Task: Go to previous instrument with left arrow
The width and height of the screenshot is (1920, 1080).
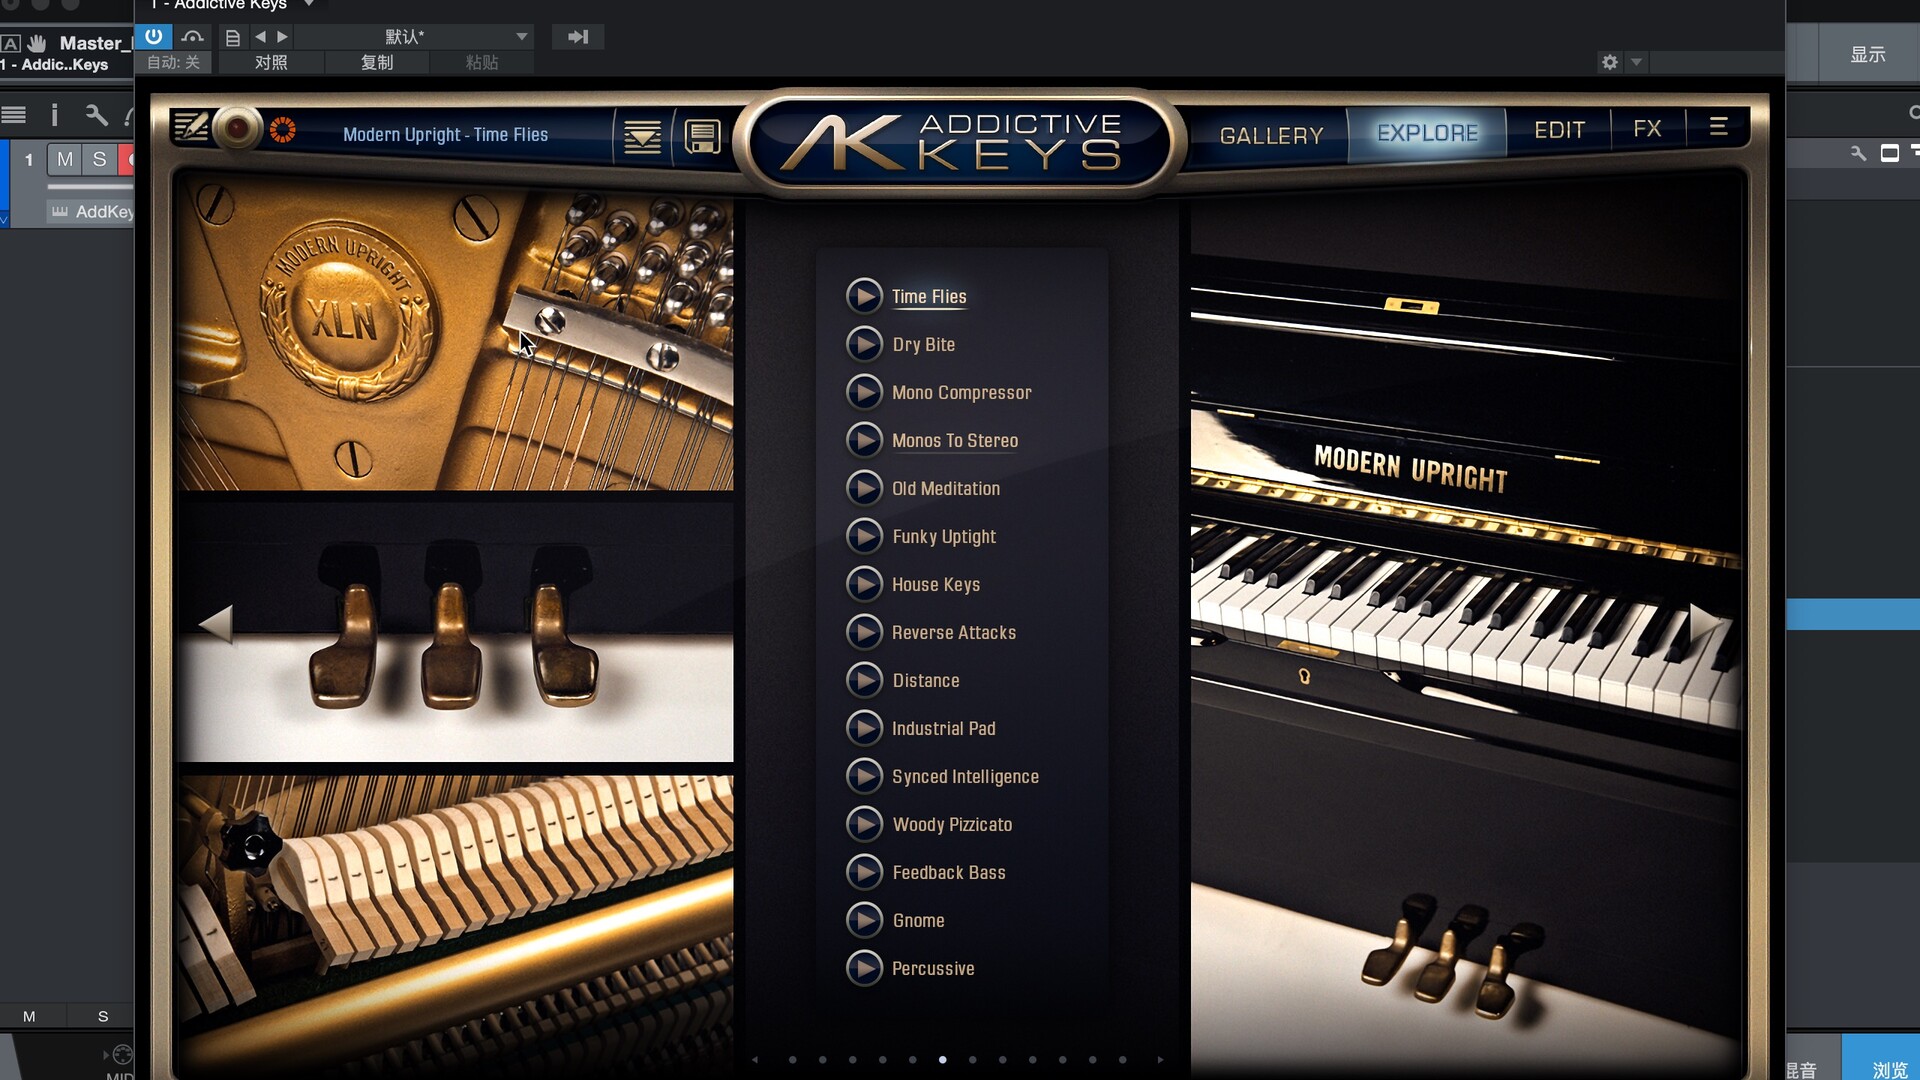Action: point(215,624)
